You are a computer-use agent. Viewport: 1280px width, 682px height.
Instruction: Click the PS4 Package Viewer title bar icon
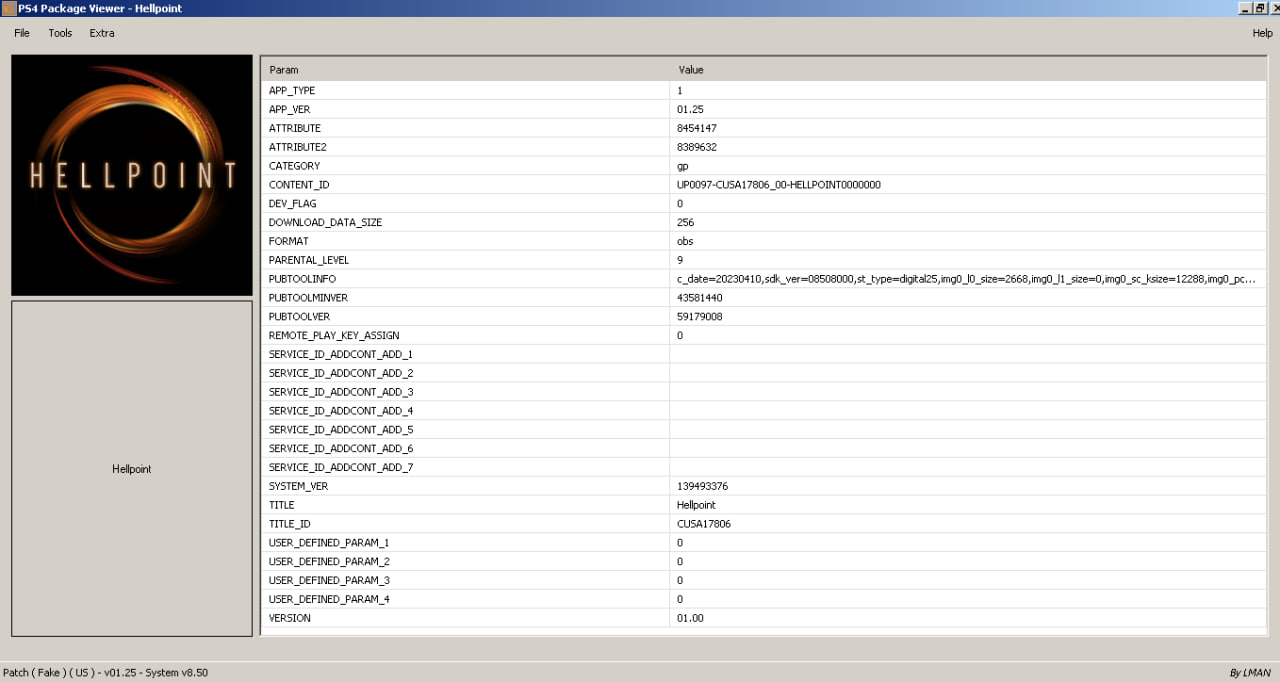click(x=9, y=8)
